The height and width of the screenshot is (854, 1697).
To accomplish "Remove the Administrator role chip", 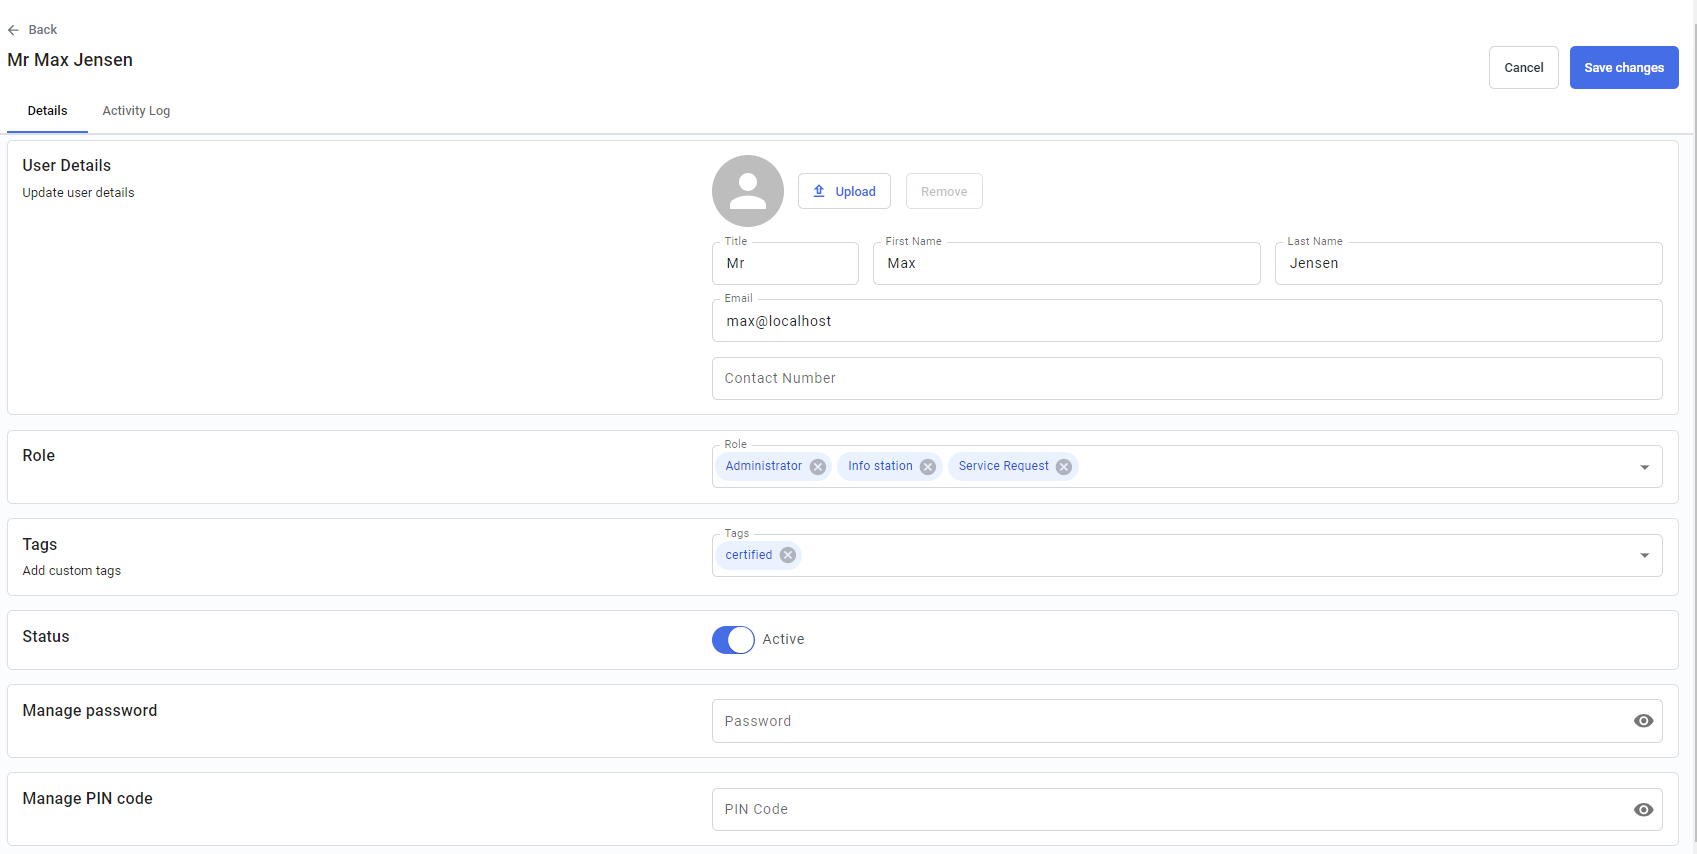I will point(818,467).
